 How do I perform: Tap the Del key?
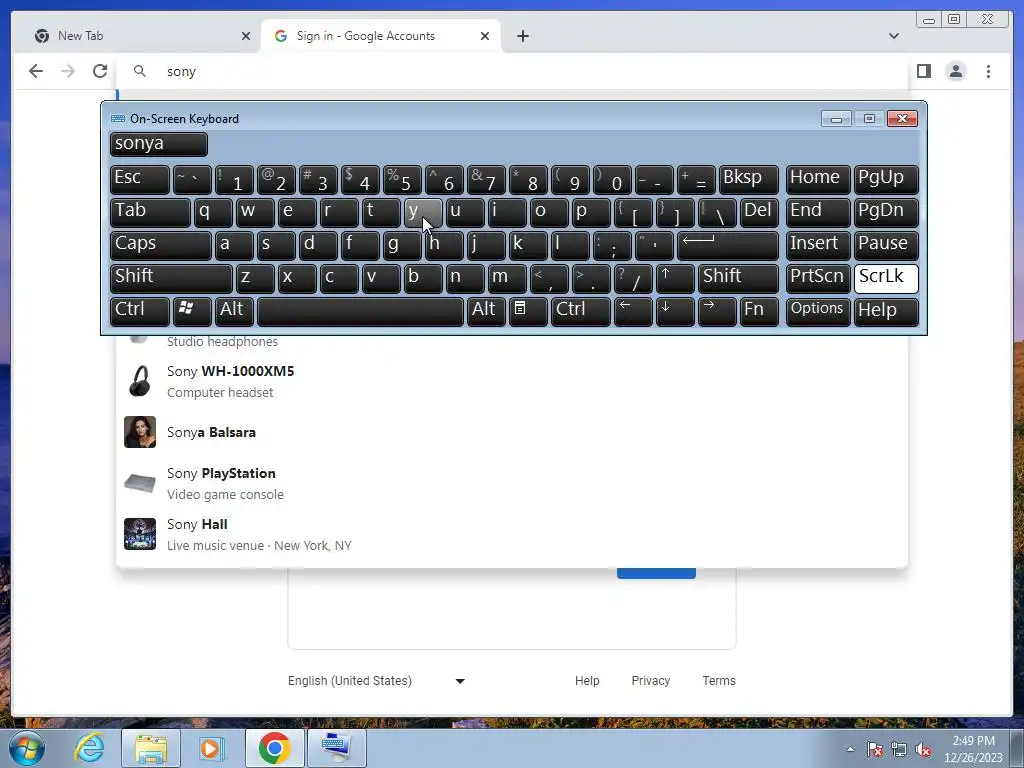759,212
